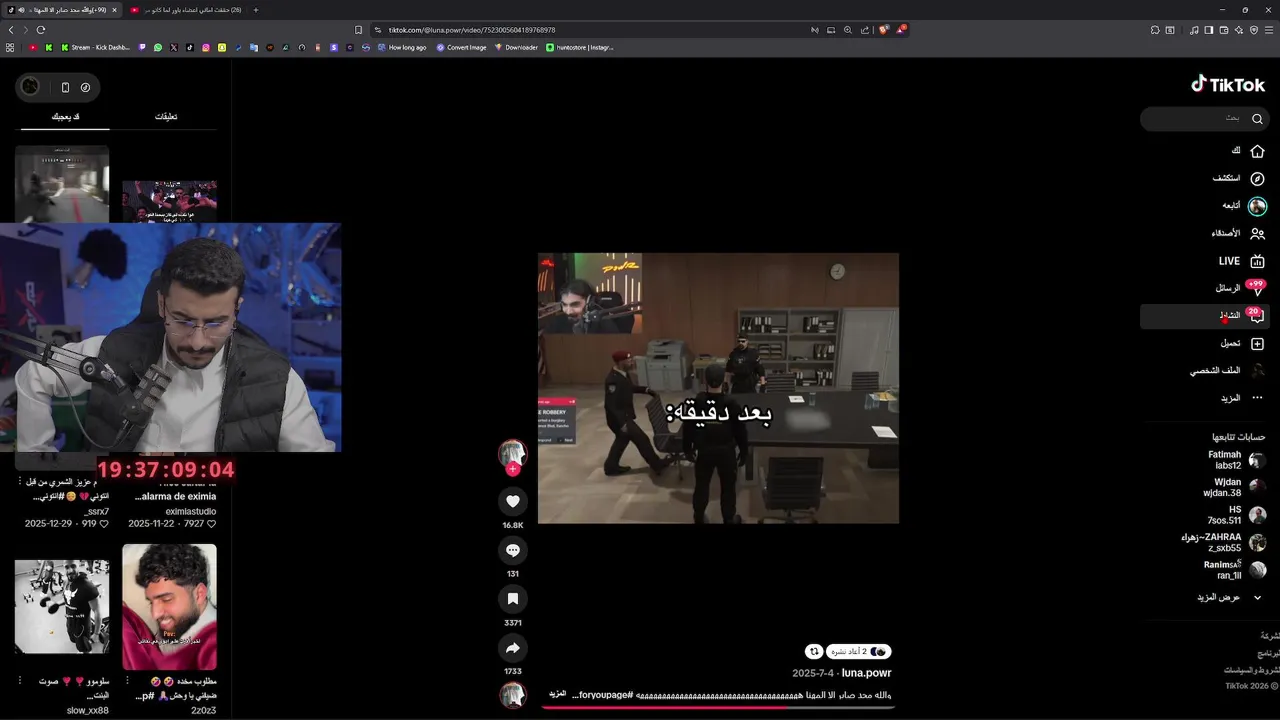
Task: Open the Downloader bookmark
Action: click(x=516, y=47)
